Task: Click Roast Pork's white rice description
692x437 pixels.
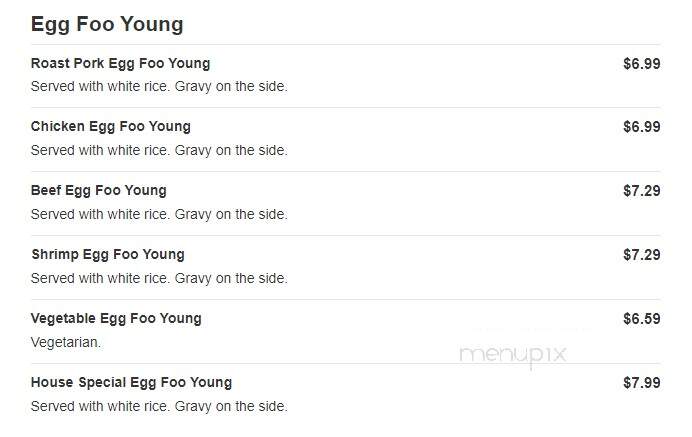Action: [x=159, y=87]
